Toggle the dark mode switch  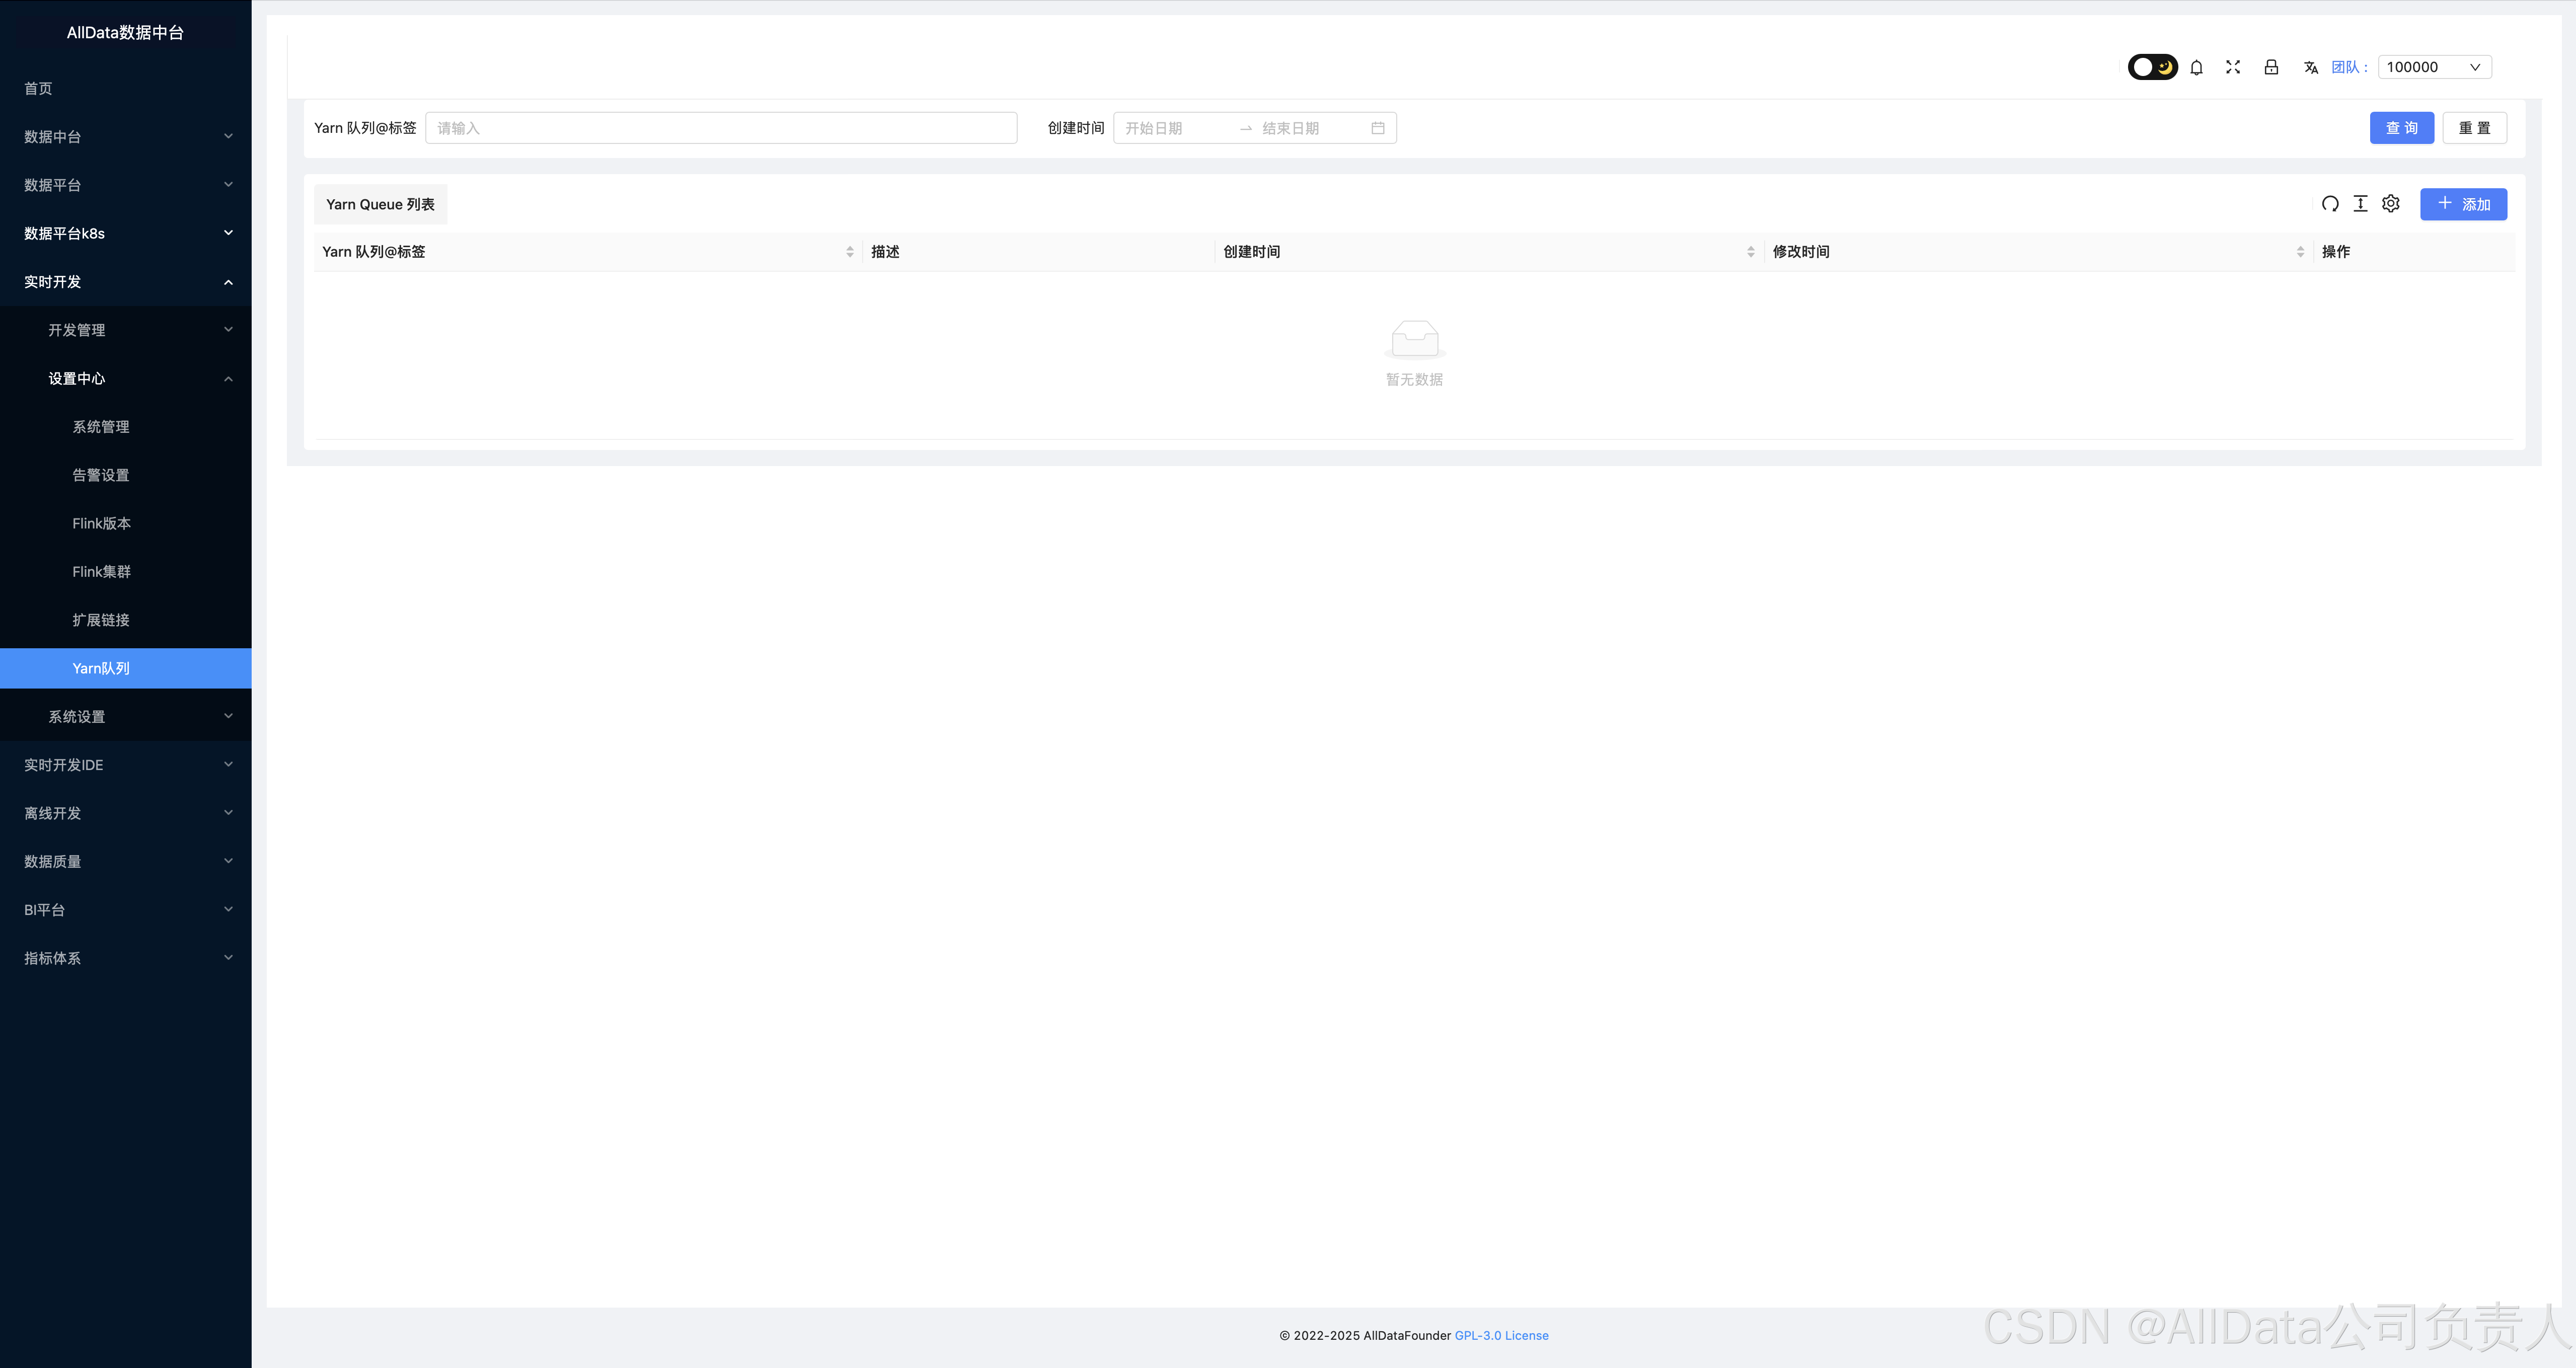pos(2152,67)
